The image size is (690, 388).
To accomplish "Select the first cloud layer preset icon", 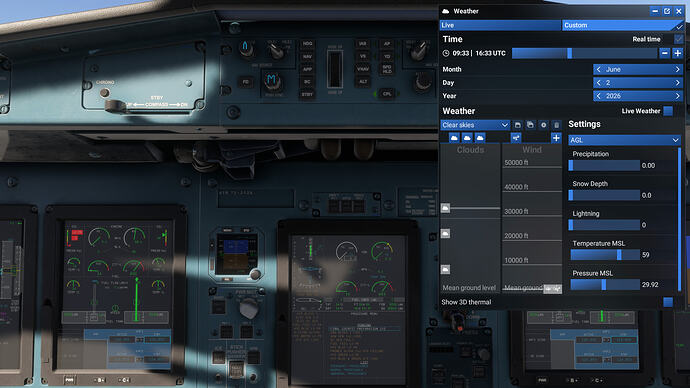I will (454, 138).
